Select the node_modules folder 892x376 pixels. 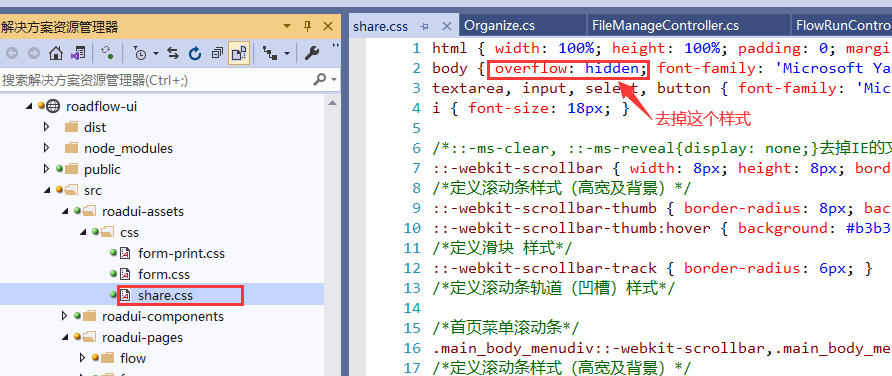(129, 148)
